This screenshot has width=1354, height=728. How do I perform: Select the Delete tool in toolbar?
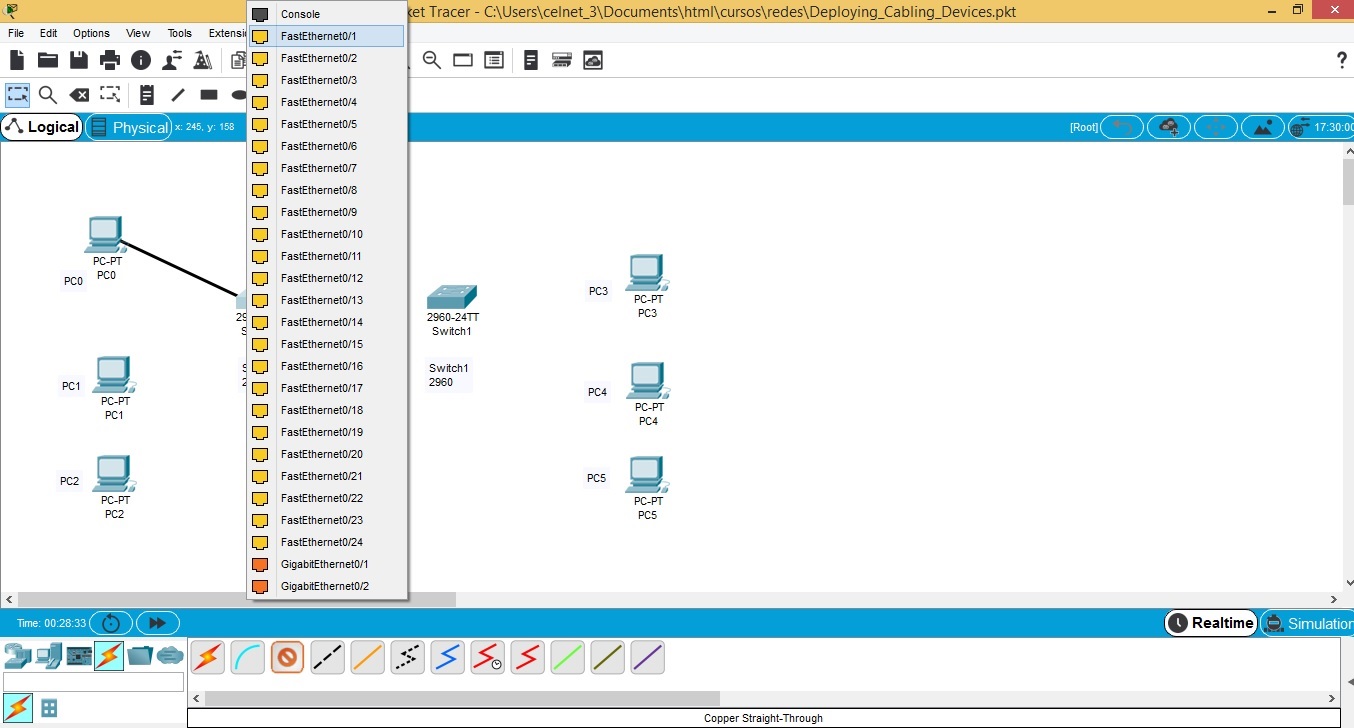pyautogui.click(x=79, y=95)
